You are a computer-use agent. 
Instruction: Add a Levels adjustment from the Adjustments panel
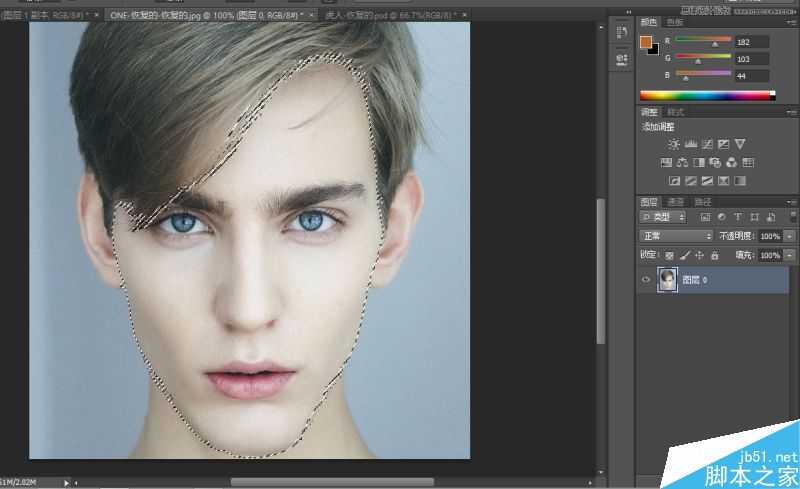point(690,145)
